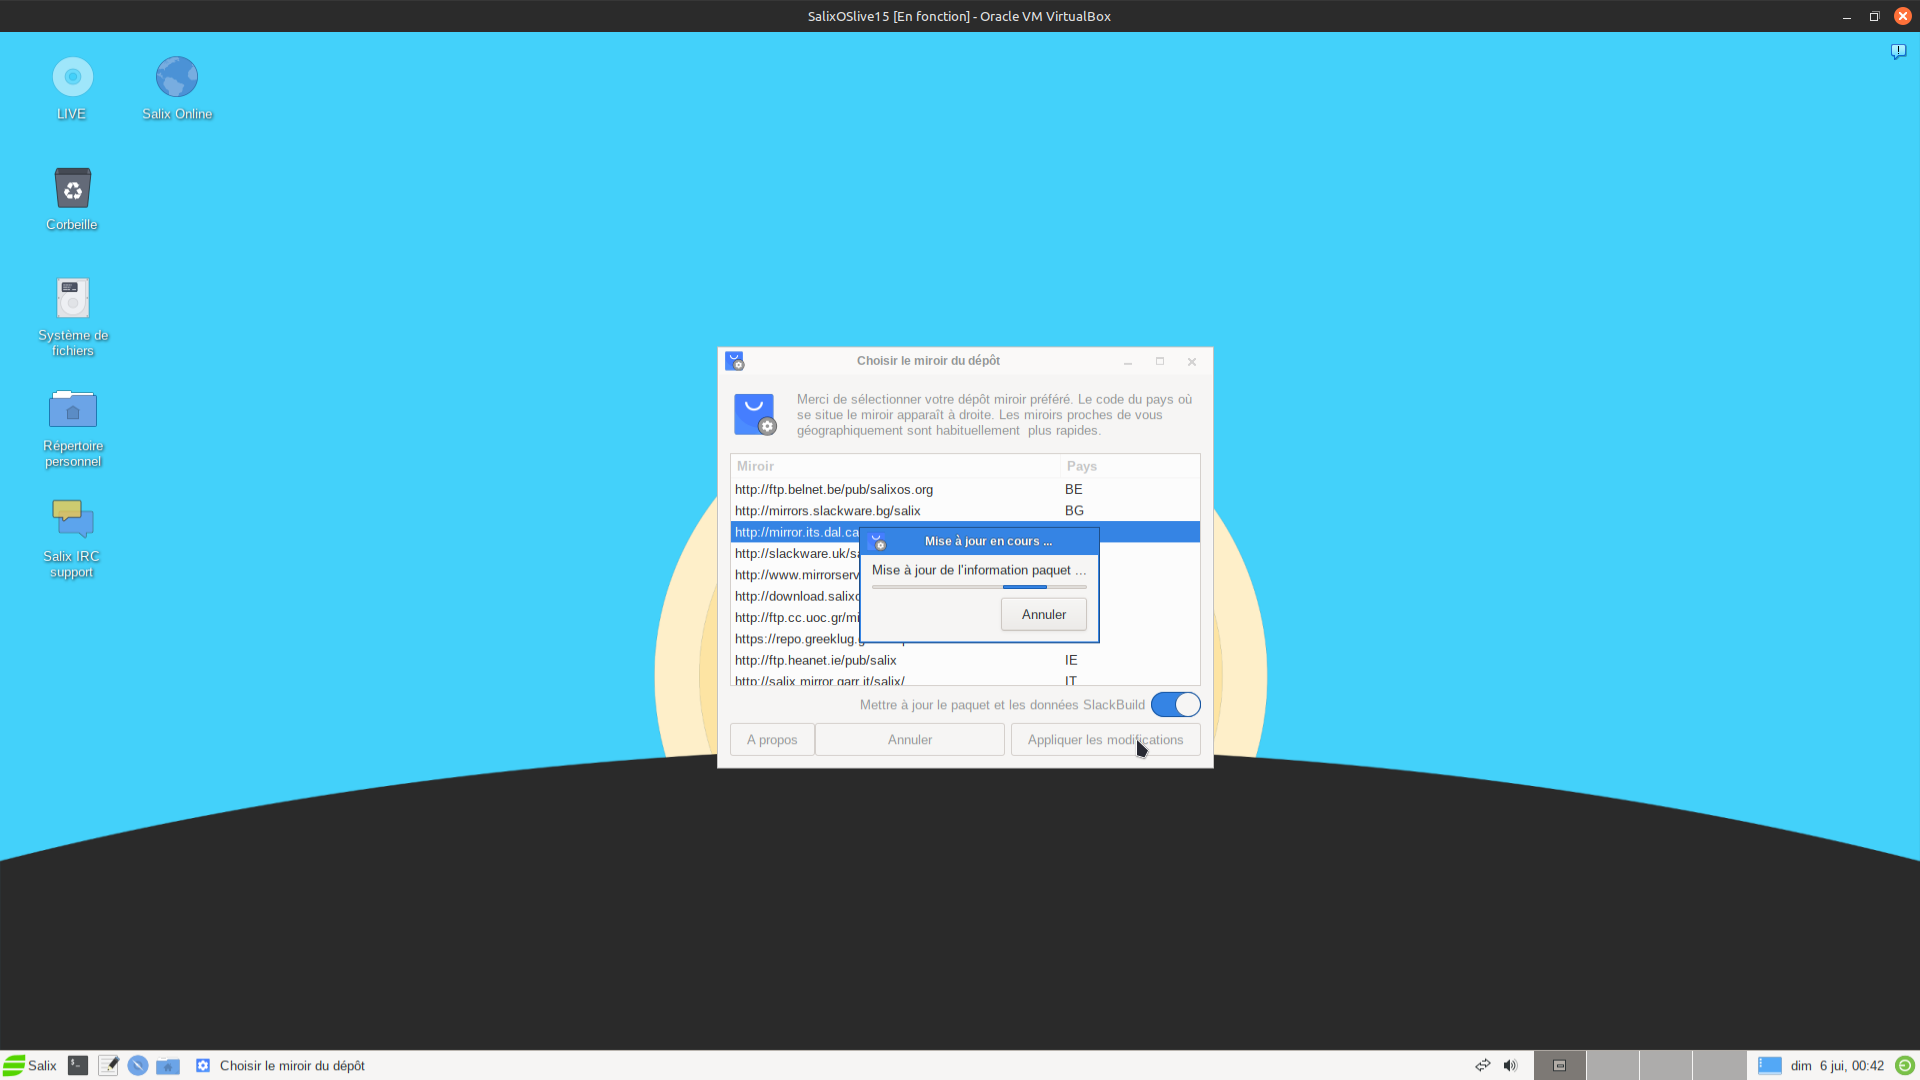Open the Salix applications menu

[x=30, y=1065]
